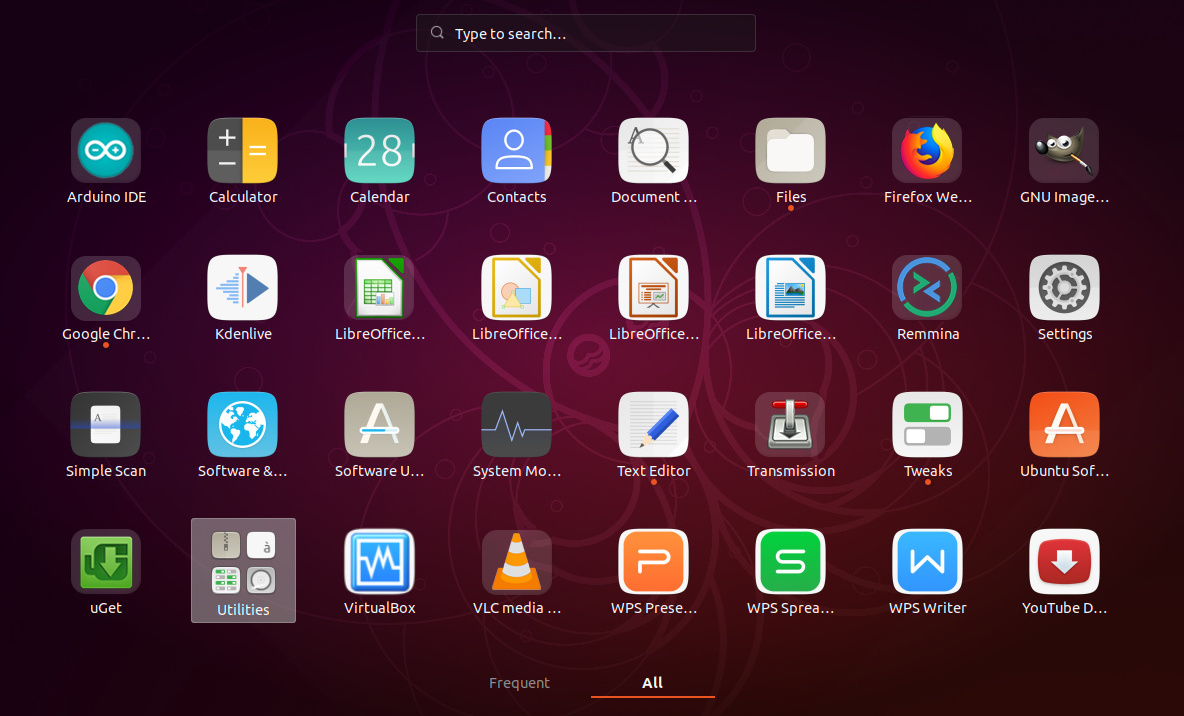Viewport: 1184px width, 716px height.
Task: Launch Google Chrome browser
Action: click(x=106, y=288)
